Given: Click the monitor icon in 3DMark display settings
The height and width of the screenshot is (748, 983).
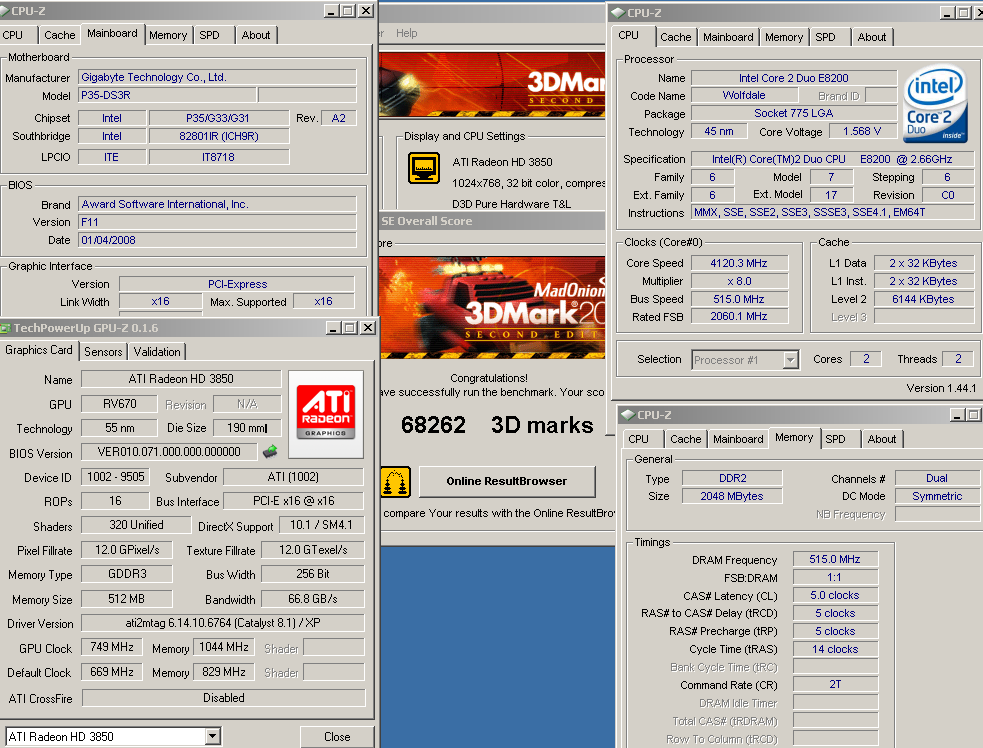Looking at the screenshot, I should click(x=423, y=167).
